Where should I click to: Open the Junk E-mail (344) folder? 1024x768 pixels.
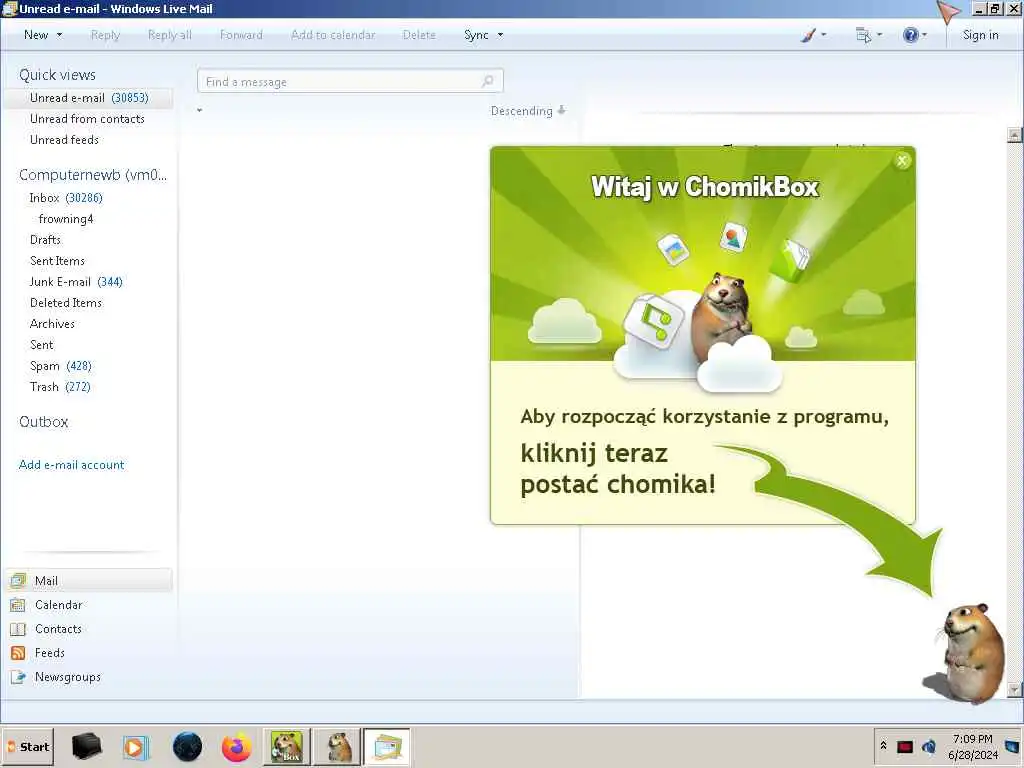[x=76, y=281]
